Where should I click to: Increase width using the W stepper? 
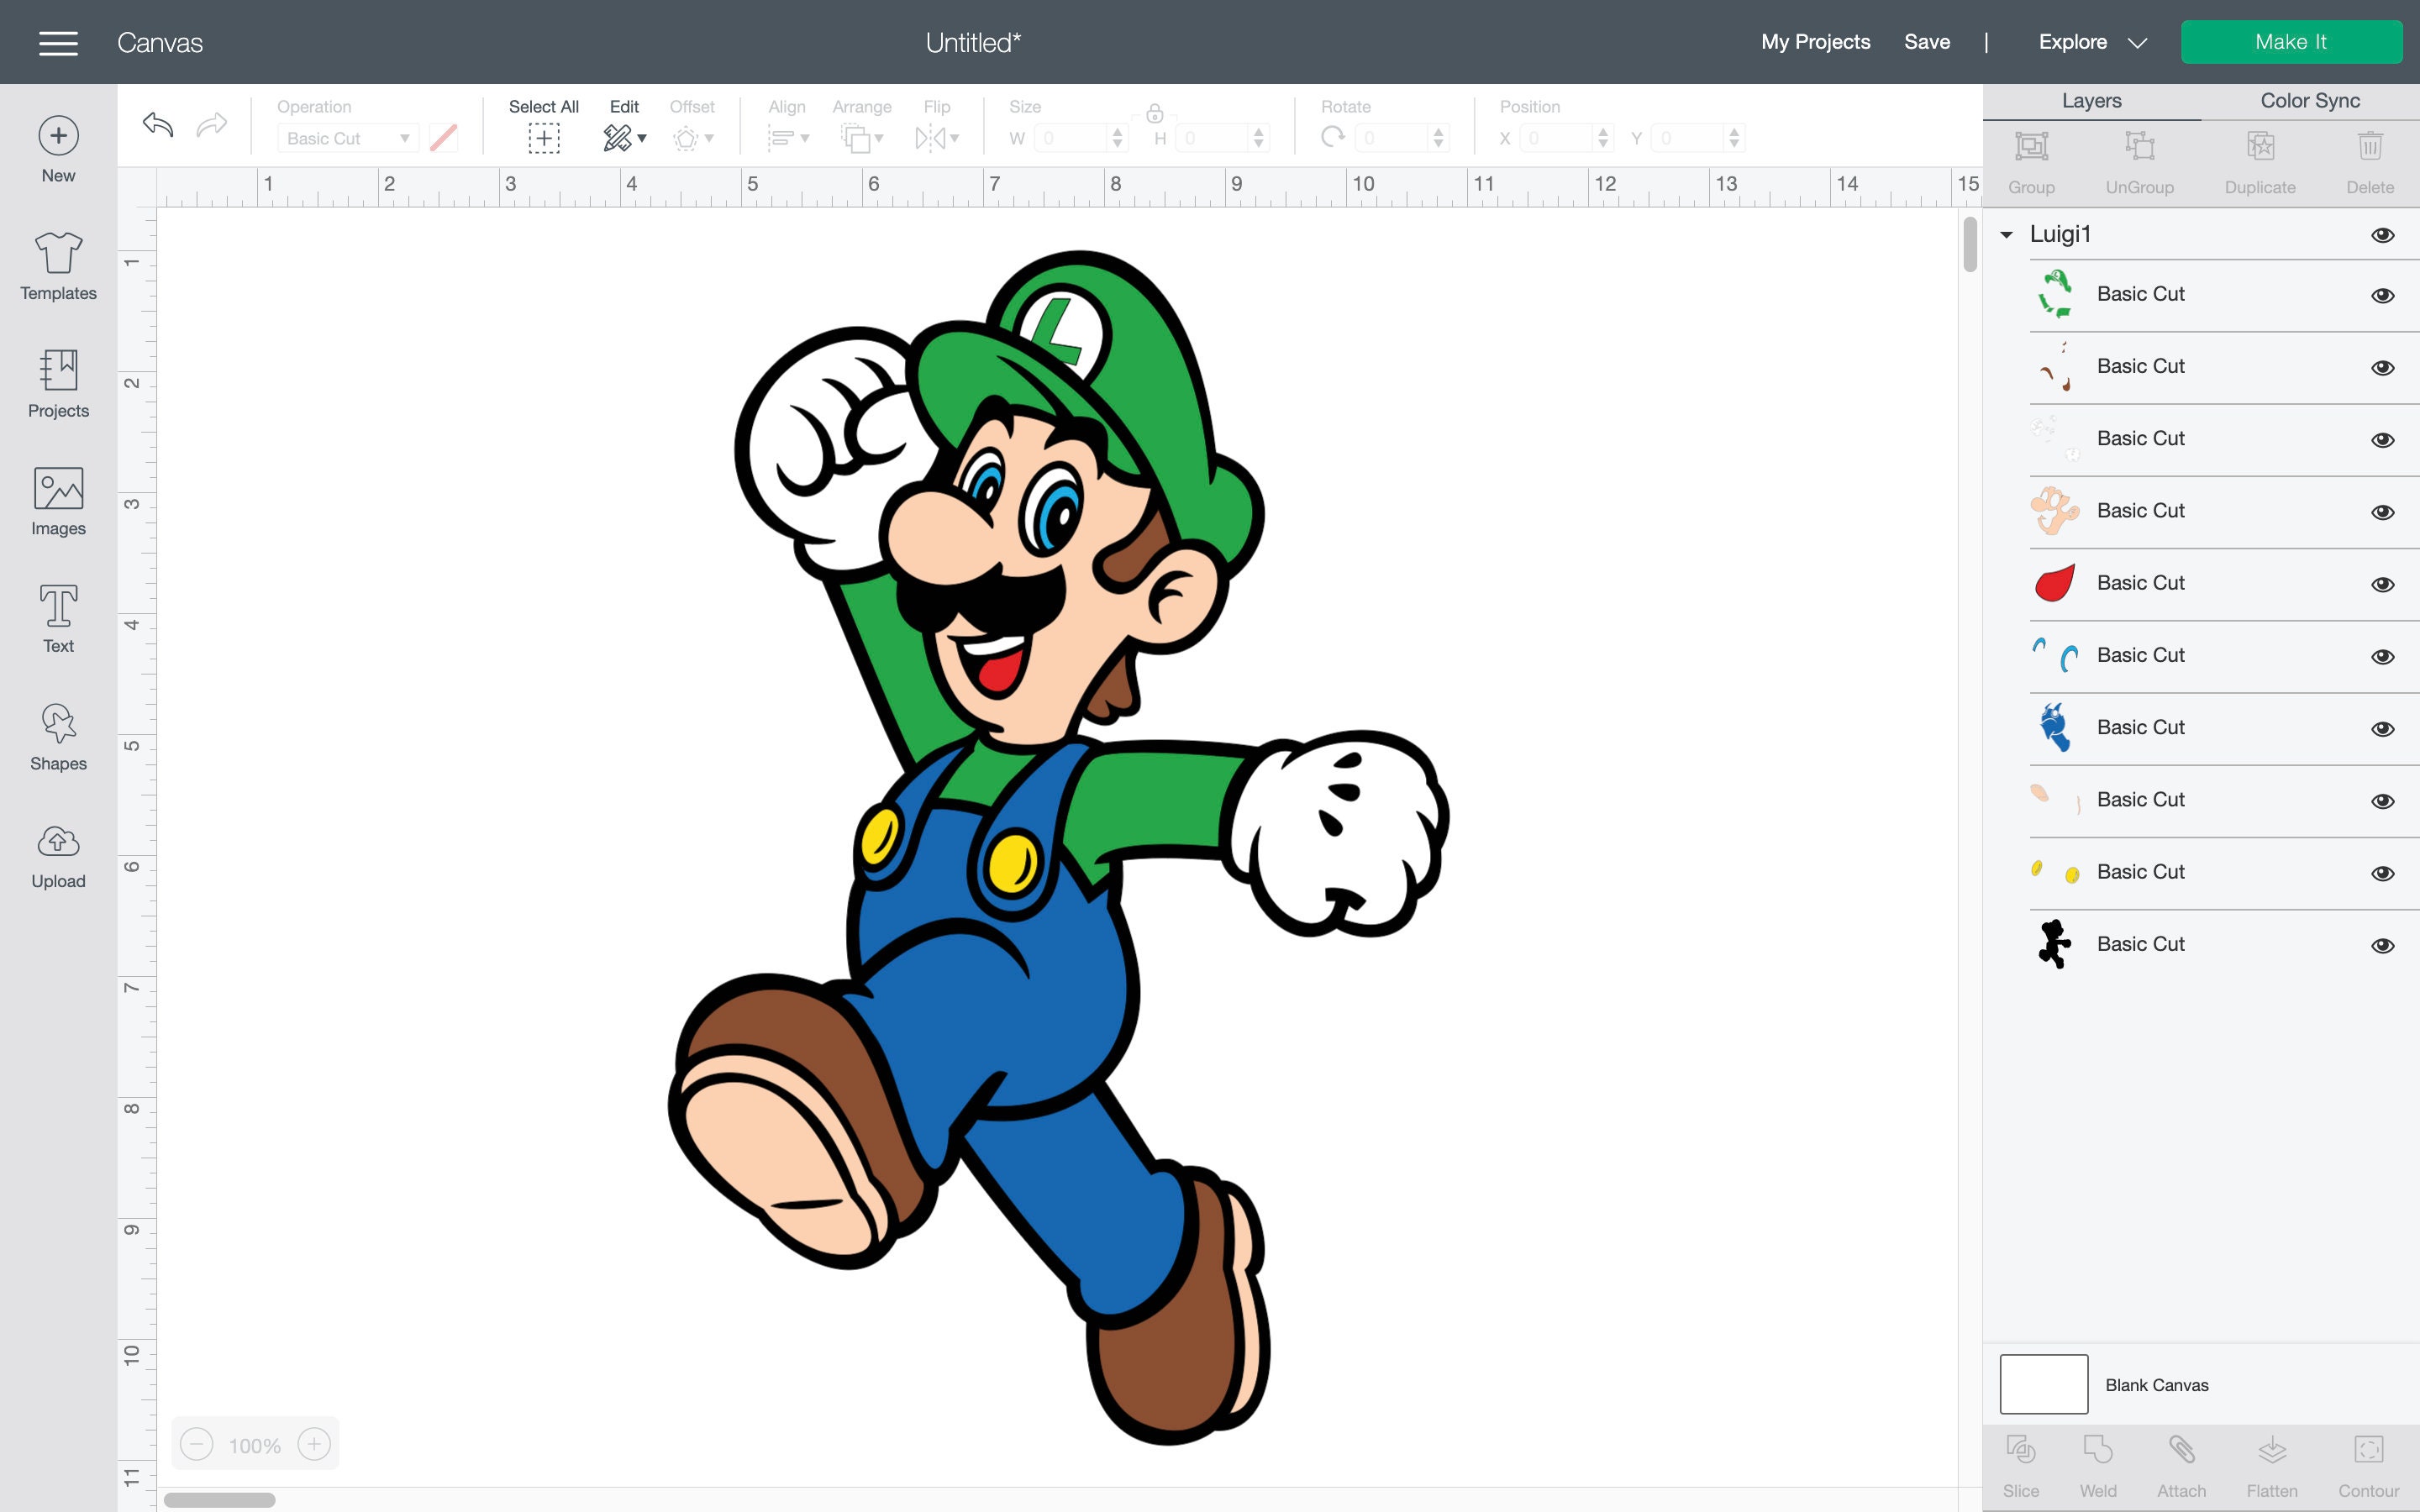tap(1117, 131)
